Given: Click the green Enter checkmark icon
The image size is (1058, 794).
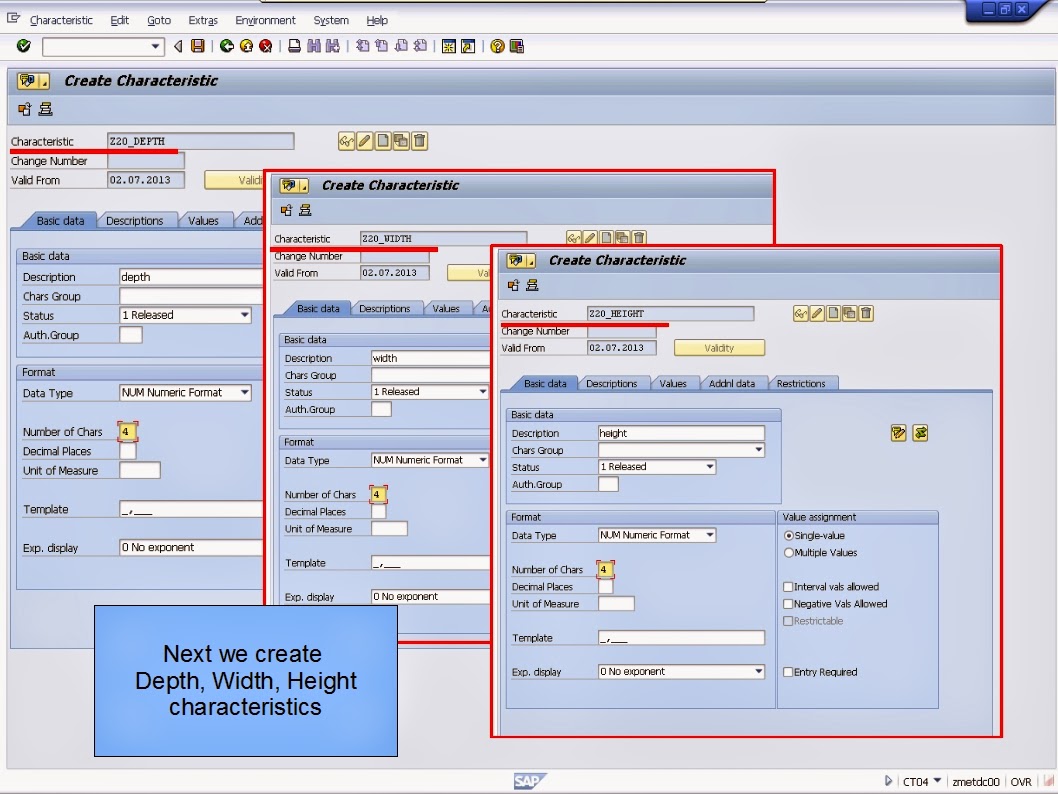Looking at the screenshot, I should [24, 46].
